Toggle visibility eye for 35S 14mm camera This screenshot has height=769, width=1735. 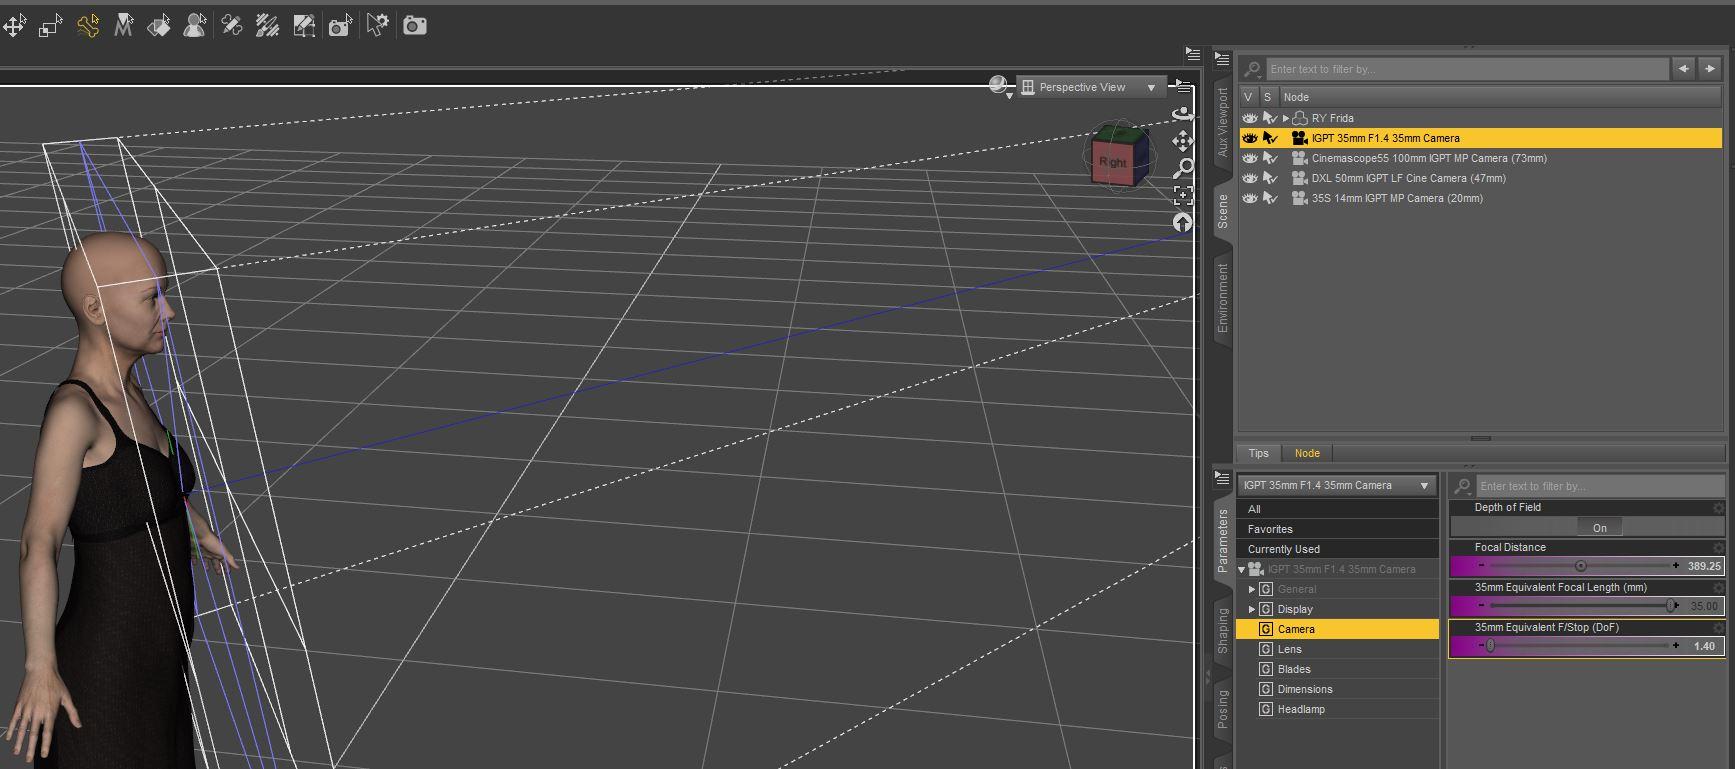[x=1250, y=198]
